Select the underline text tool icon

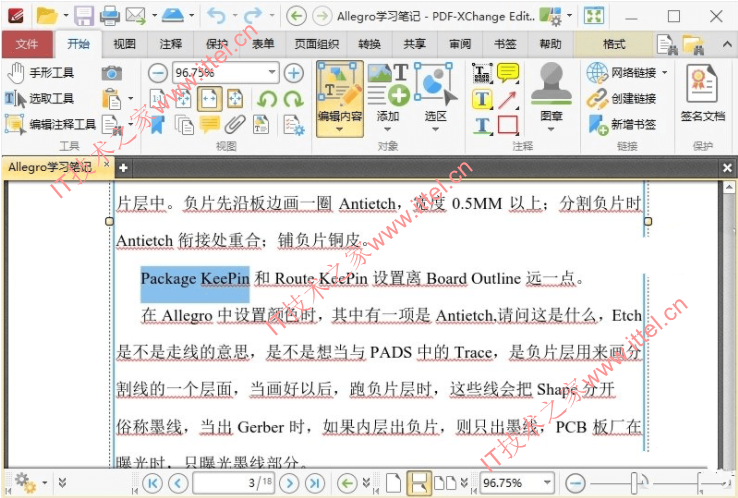click(482, 125)
